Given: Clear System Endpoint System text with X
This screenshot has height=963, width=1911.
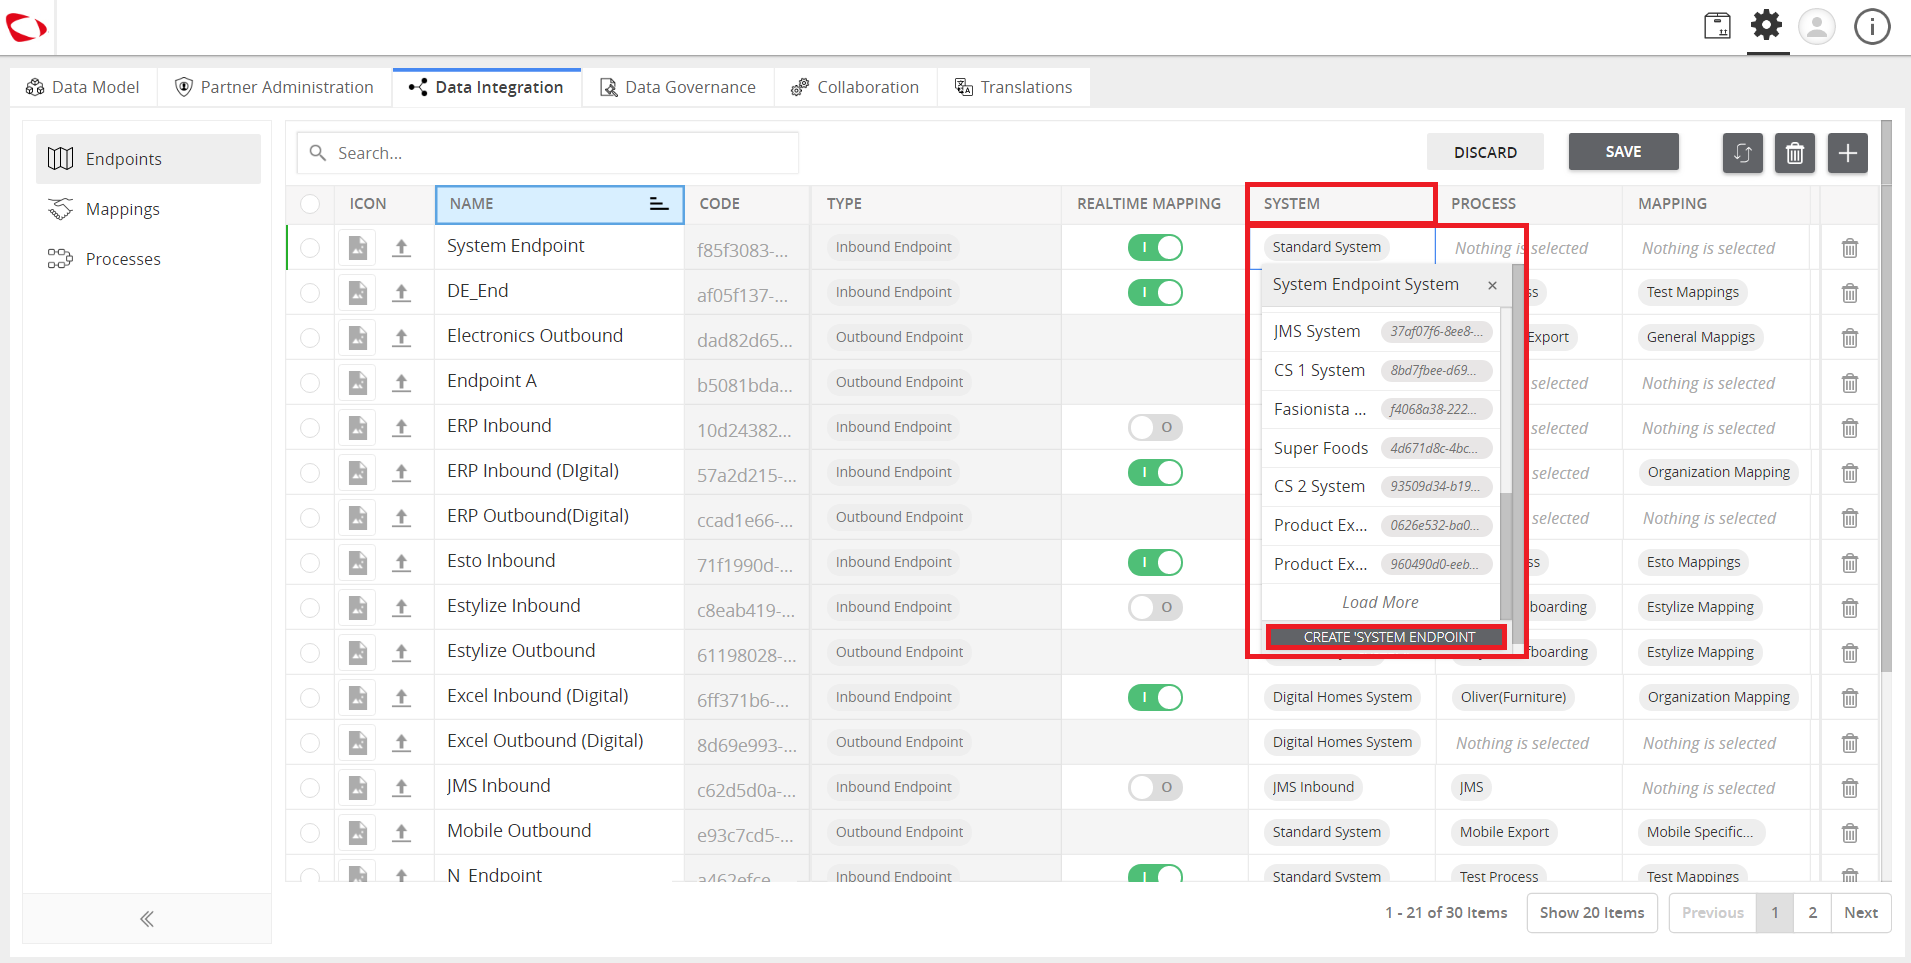Looking at the screenshot, I should (x=1492, y=285).
